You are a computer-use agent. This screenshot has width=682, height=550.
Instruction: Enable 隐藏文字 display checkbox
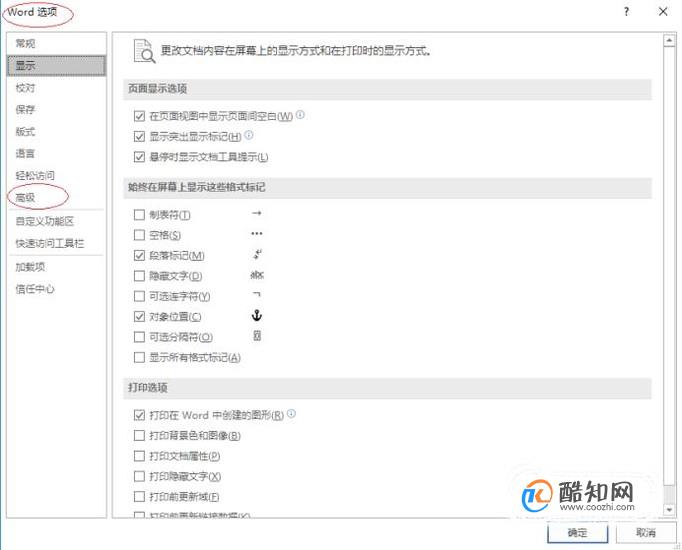139,276
